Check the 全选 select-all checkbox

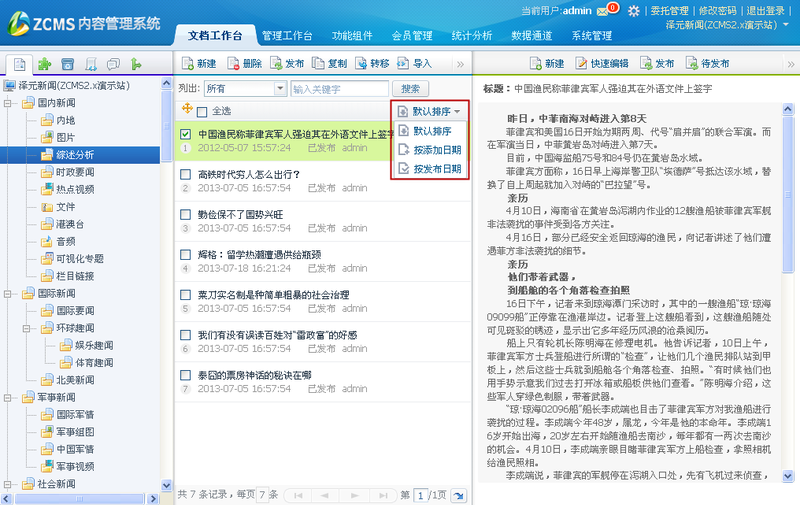[203, 111]
